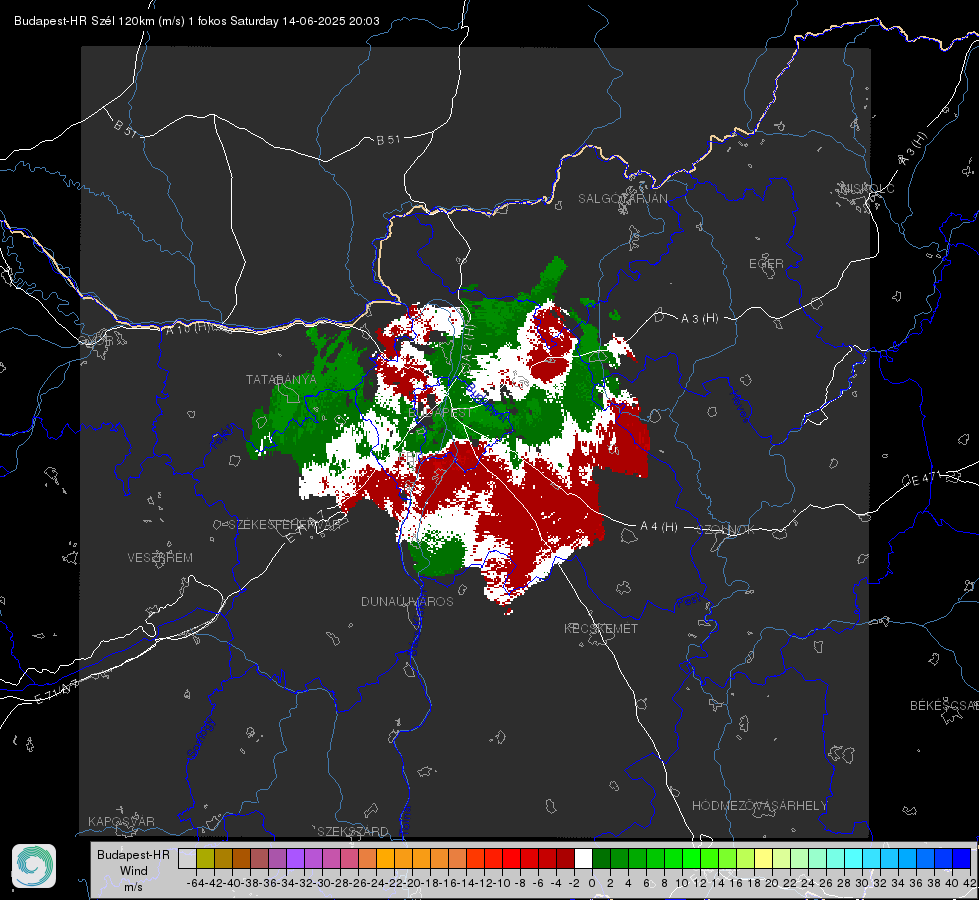
Task: Pick the yellow swatch between 18 and 20
Action: 763,858
